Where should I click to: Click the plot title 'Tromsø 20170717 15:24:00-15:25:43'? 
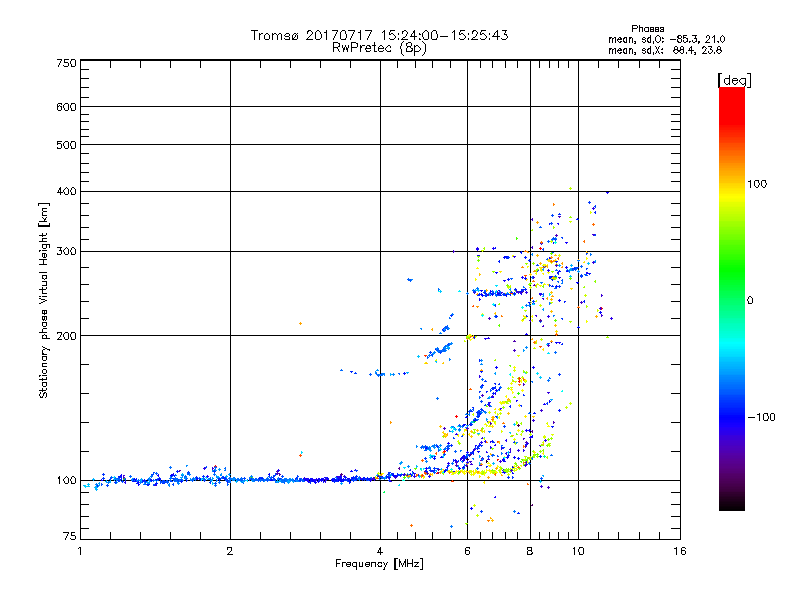point(379,35)
